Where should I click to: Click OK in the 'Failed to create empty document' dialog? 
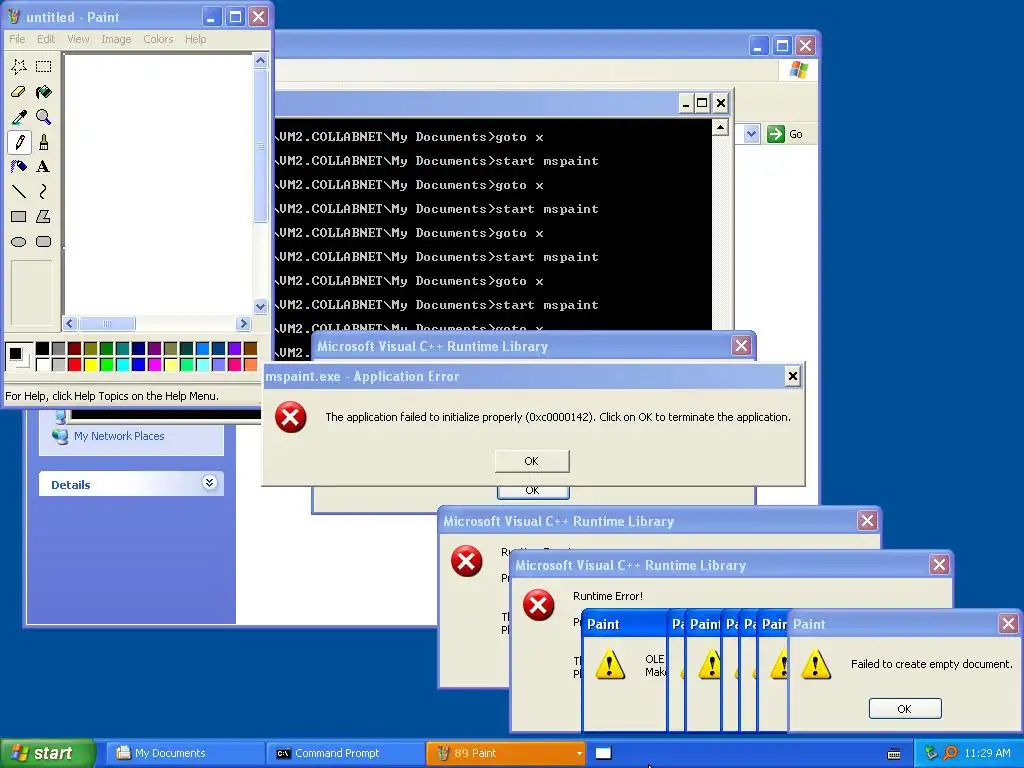click(904, 709)
